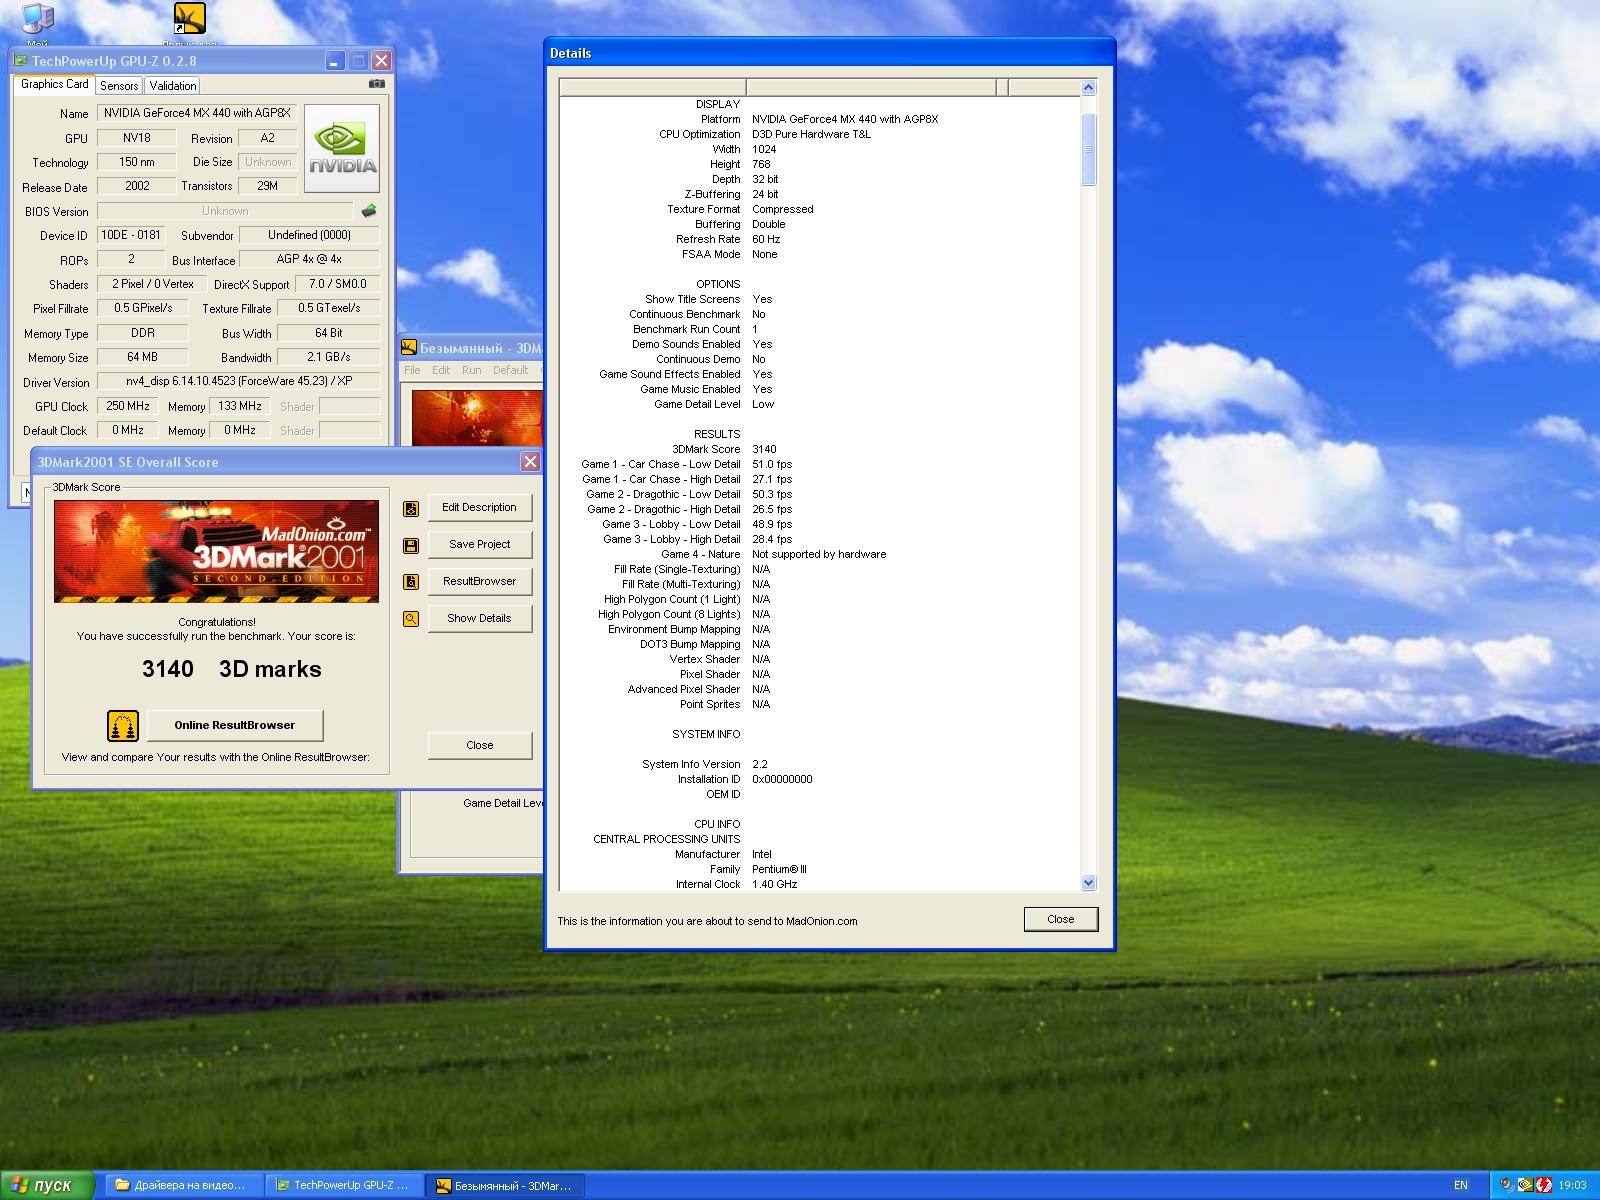Click the Show Details button
1600x1200 pixels.
(x=480, y=619)
